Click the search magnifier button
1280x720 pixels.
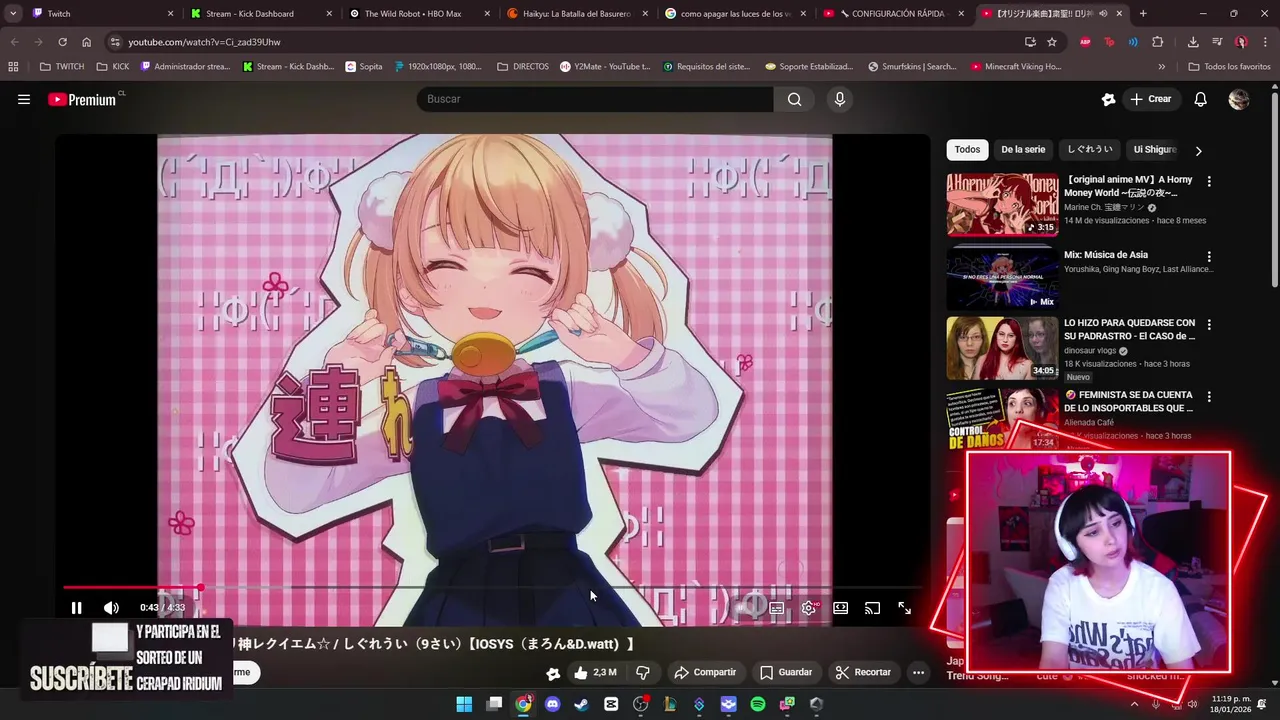click(794, 99)
